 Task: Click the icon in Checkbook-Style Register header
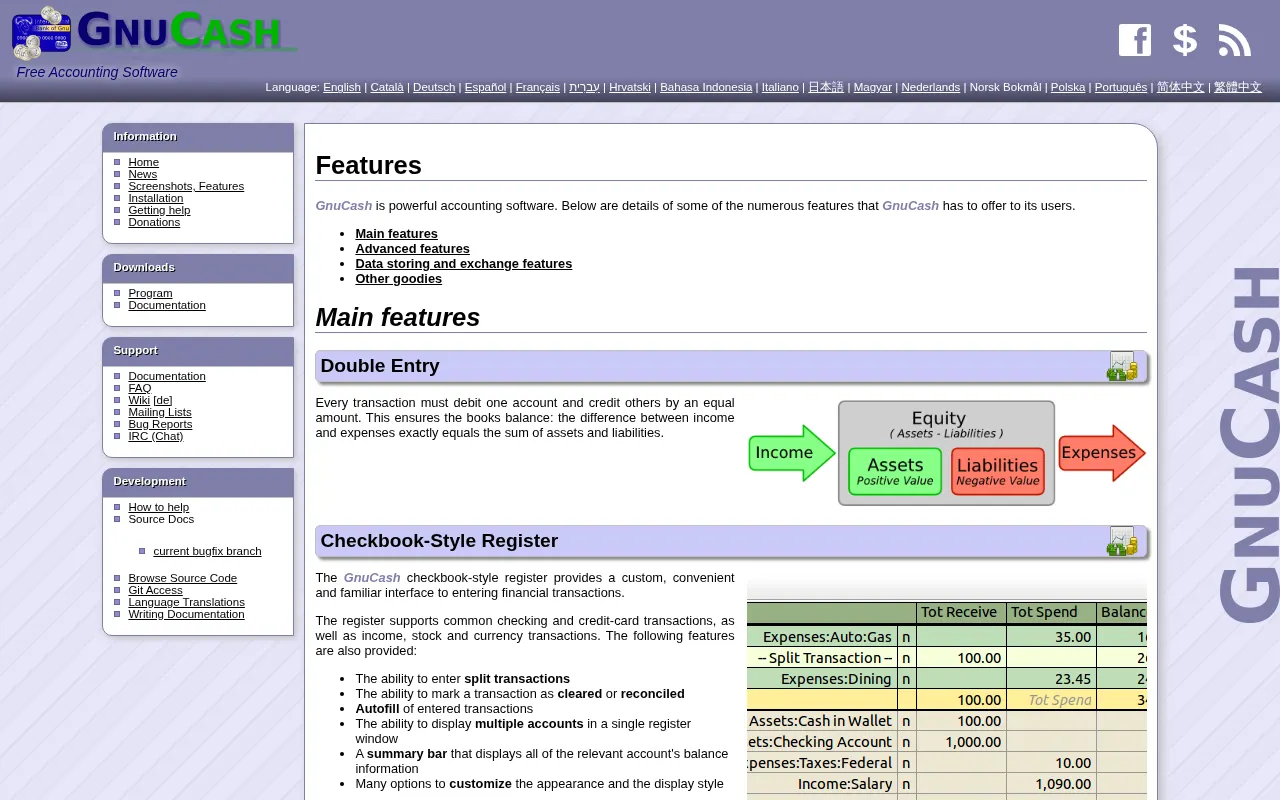pos(1122,541)
